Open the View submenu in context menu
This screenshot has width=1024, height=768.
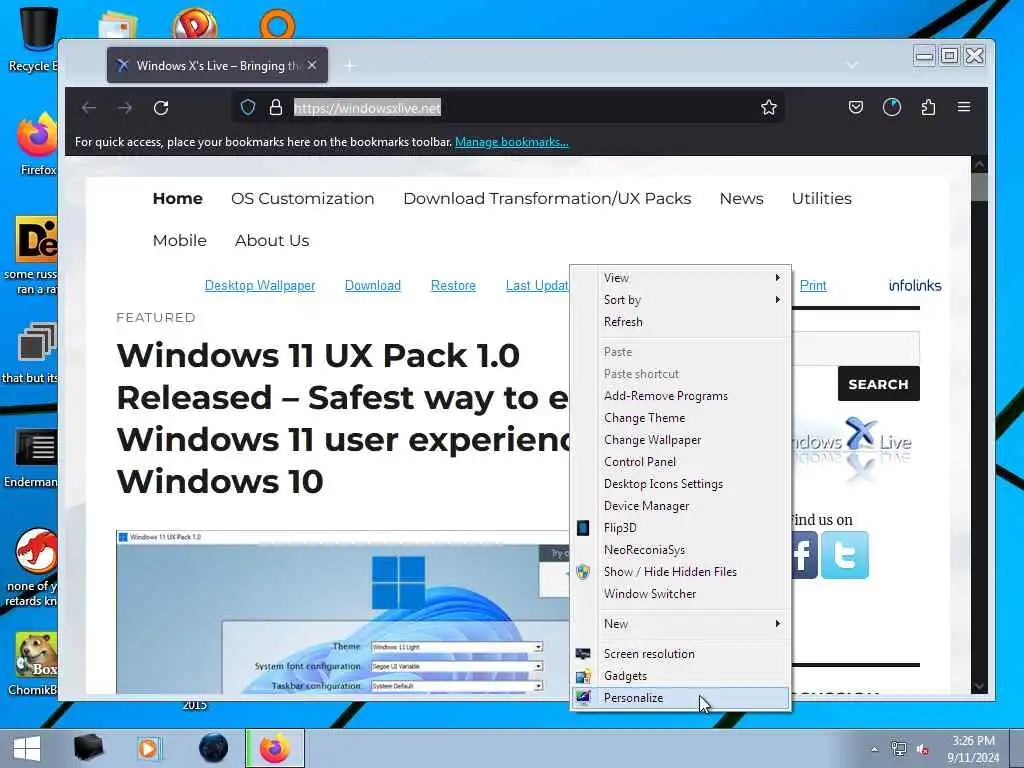point(680,278)
